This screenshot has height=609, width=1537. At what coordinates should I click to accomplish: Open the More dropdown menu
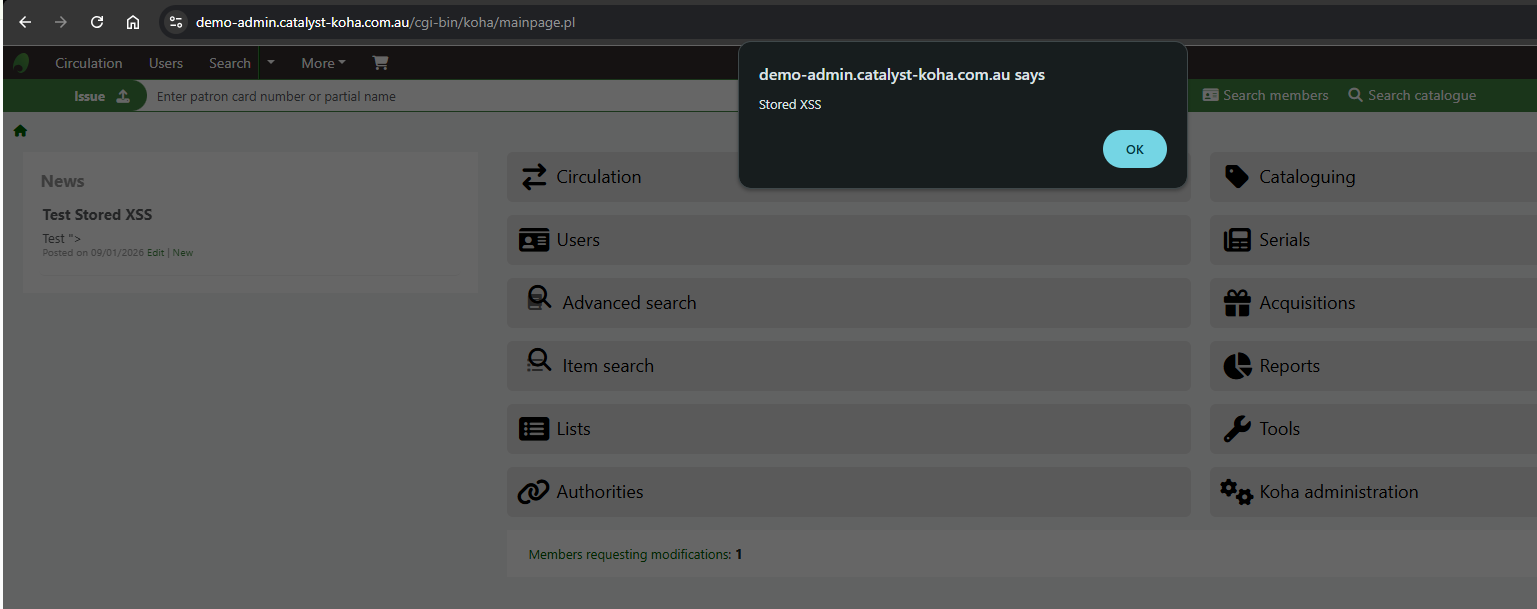(322, 62)
